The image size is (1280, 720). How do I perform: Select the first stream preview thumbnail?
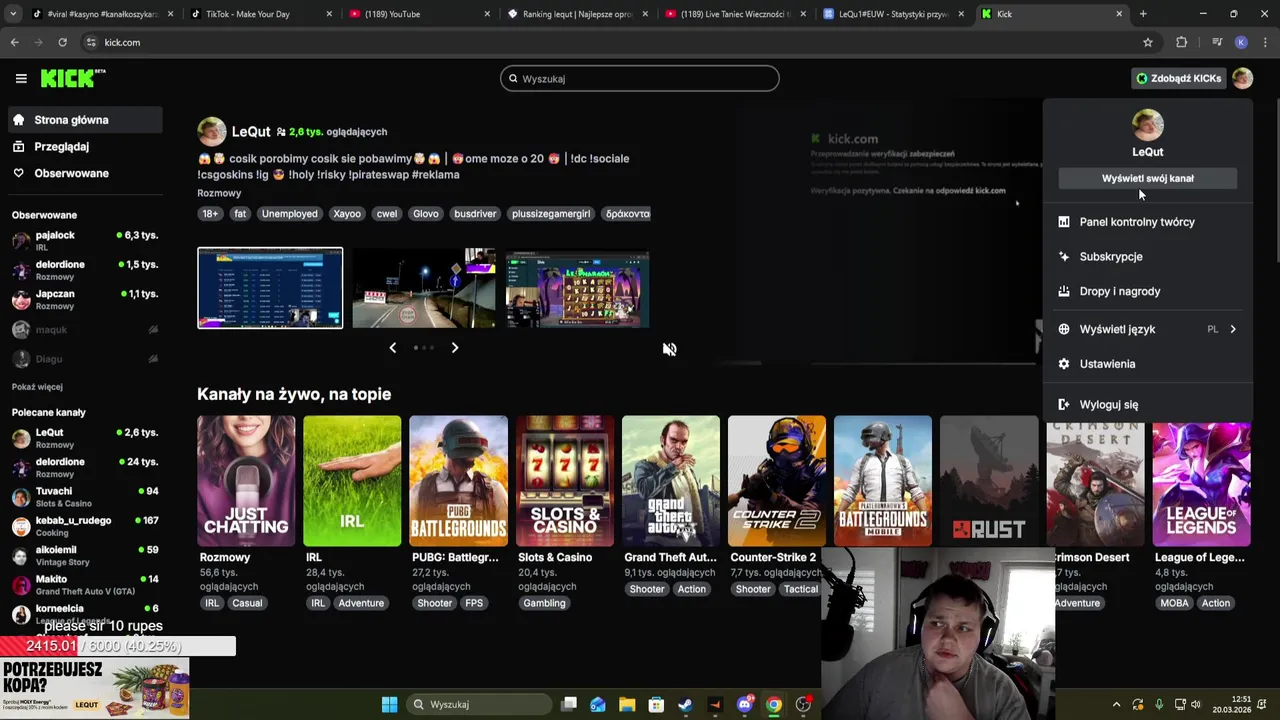click(270, 288)
